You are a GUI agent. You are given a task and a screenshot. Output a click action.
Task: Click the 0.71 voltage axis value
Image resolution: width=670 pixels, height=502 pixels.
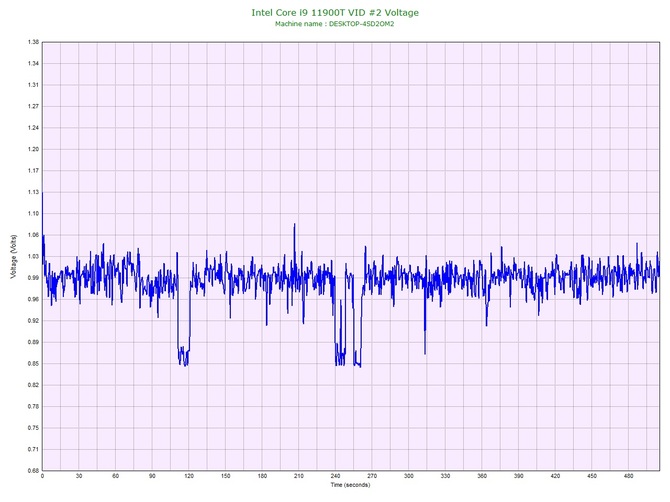[x=33, y=449]
